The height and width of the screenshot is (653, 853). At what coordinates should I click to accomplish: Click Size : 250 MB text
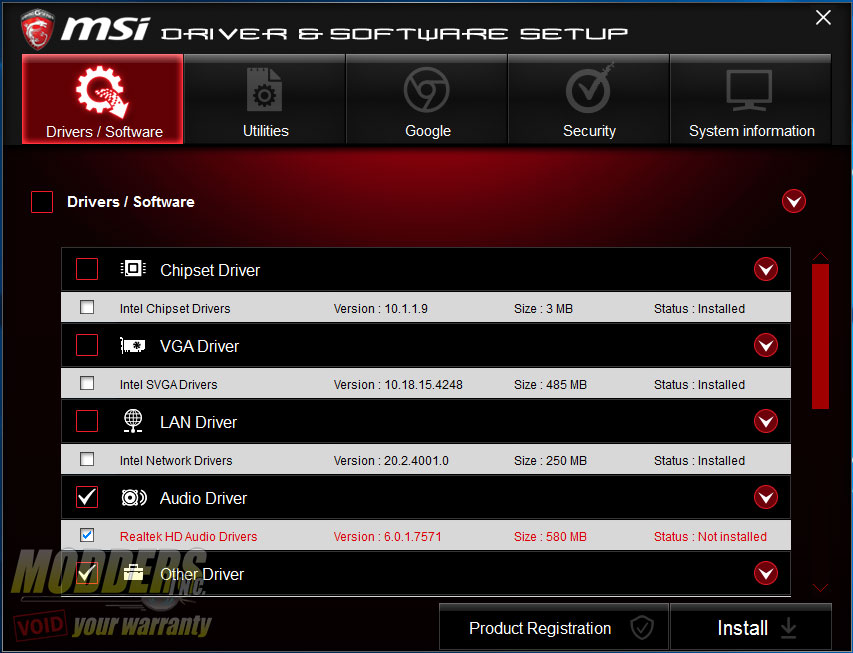551,461
